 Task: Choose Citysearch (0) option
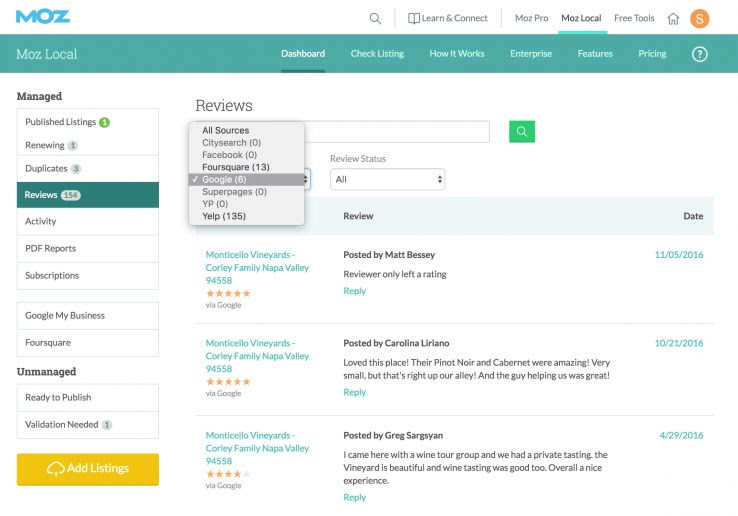[246, 143]
